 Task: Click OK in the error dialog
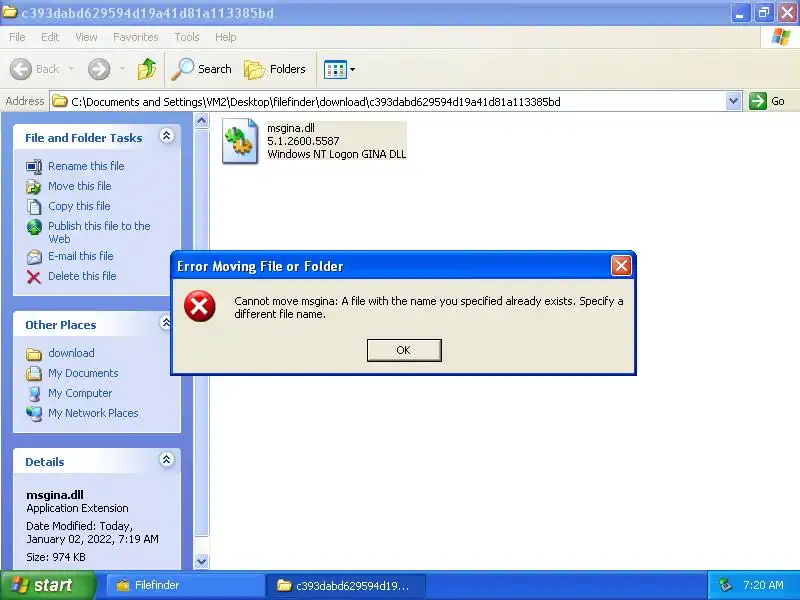click(404, 350)
